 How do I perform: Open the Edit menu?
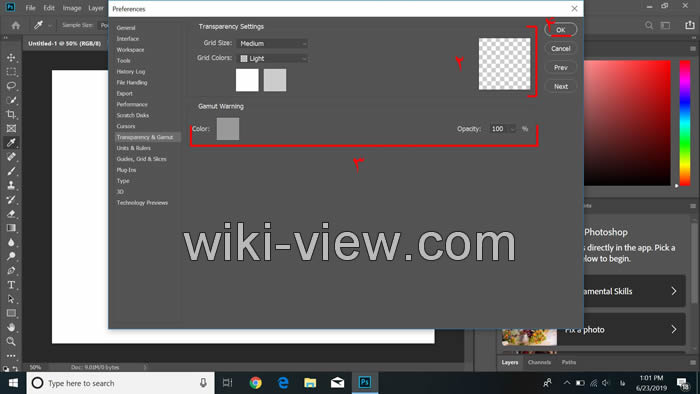(x=49, y=8)
